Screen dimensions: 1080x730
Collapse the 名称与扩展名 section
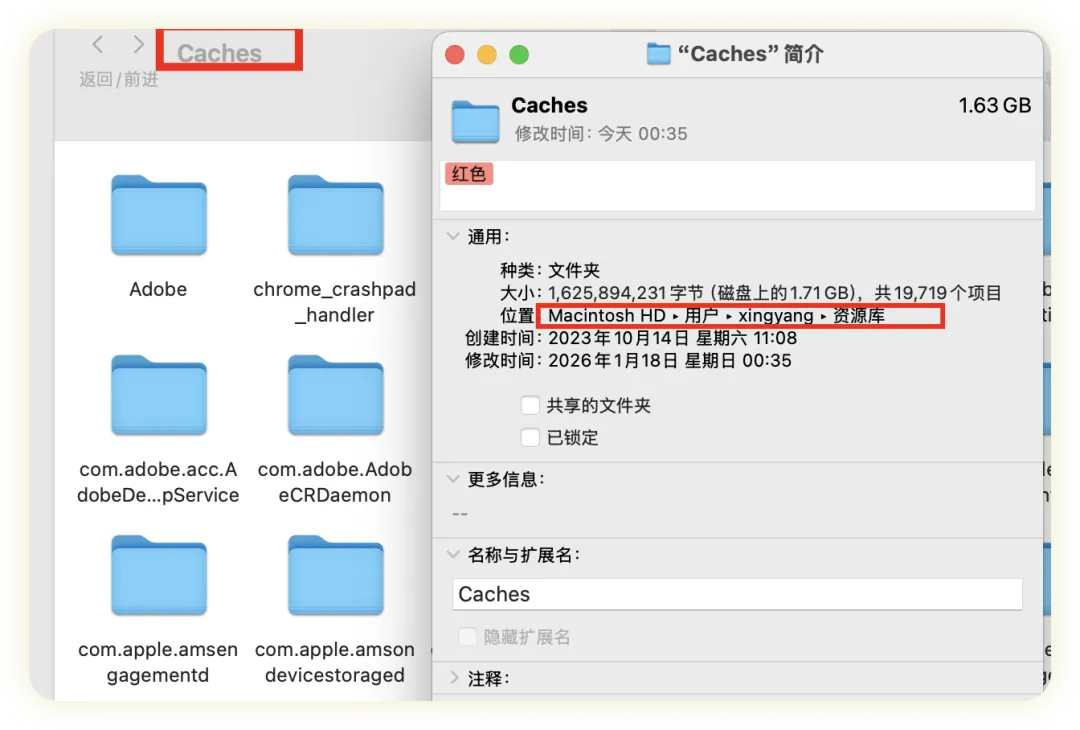(x=453, y=554)
